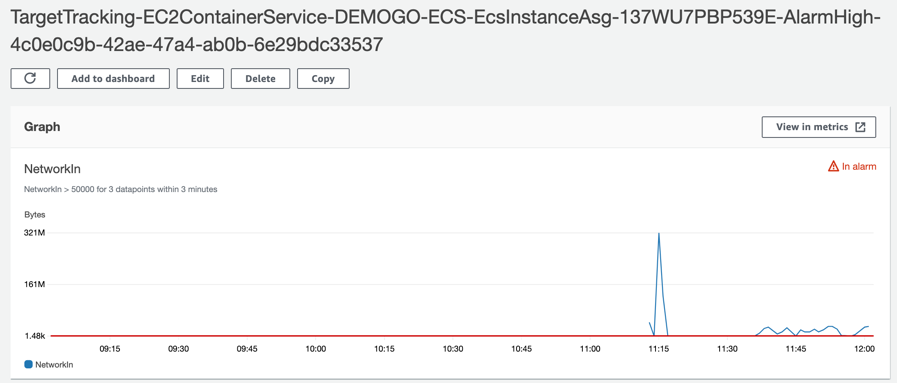
Task: Click the 12:00 time axis label
Action: tap(864, 348)
